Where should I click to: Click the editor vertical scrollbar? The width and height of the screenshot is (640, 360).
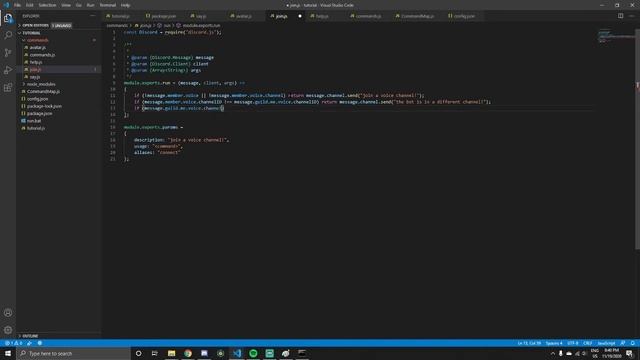point(638,139)
